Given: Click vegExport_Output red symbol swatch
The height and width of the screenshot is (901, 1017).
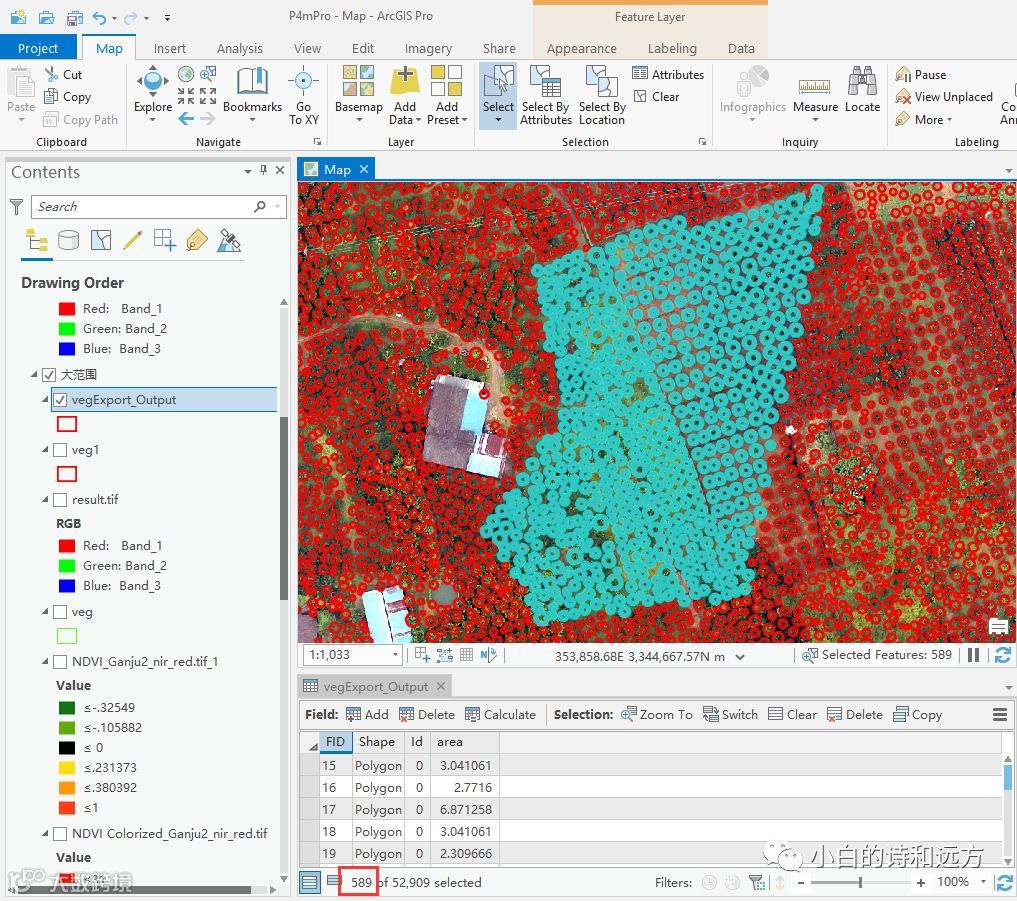Looking at the screenshot, I should point(67,424).
